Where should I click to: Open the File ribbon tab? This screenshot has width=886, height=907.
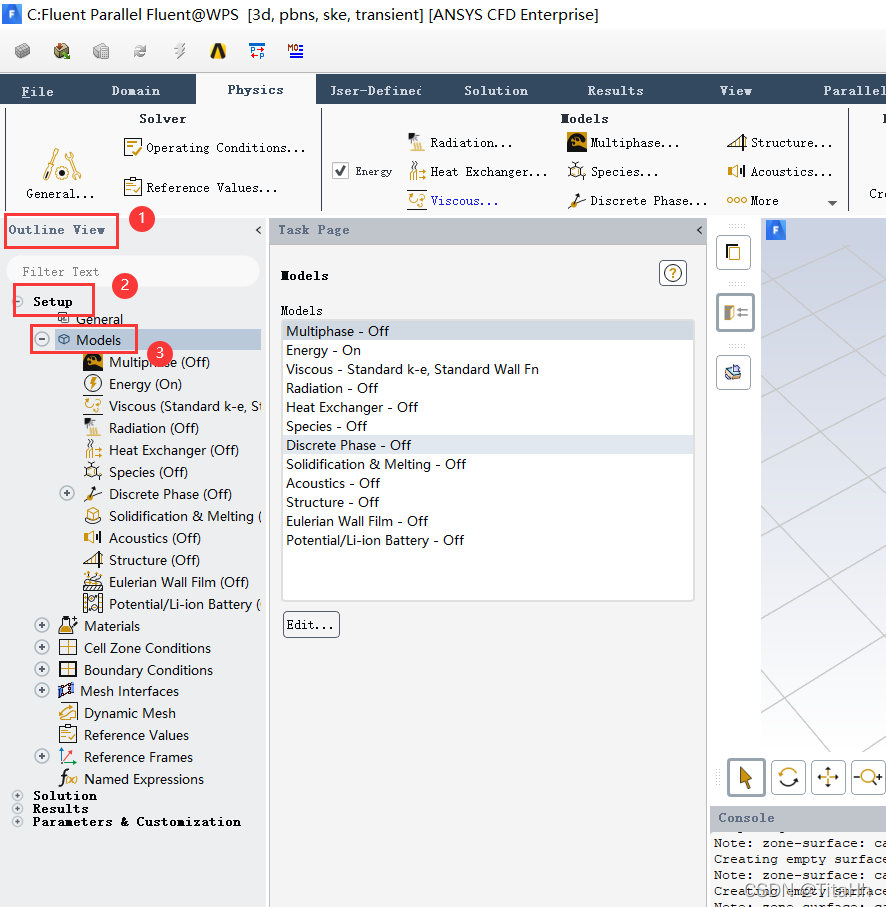(38, 91)
